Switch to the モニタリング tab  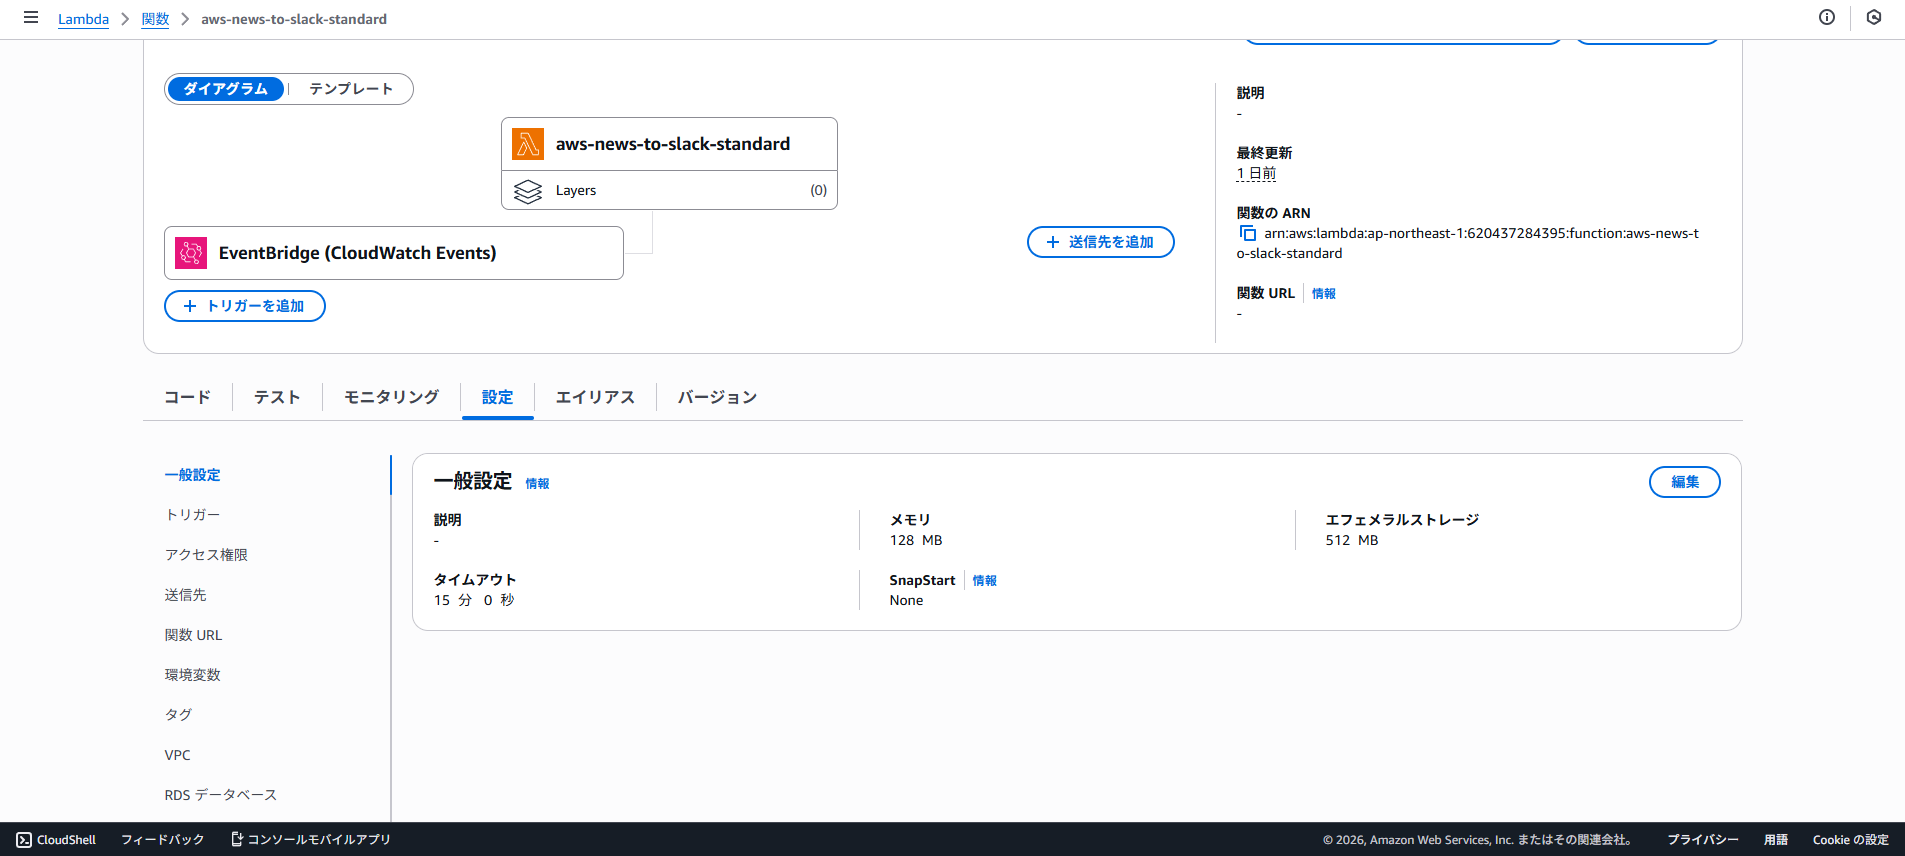point(391,397)
